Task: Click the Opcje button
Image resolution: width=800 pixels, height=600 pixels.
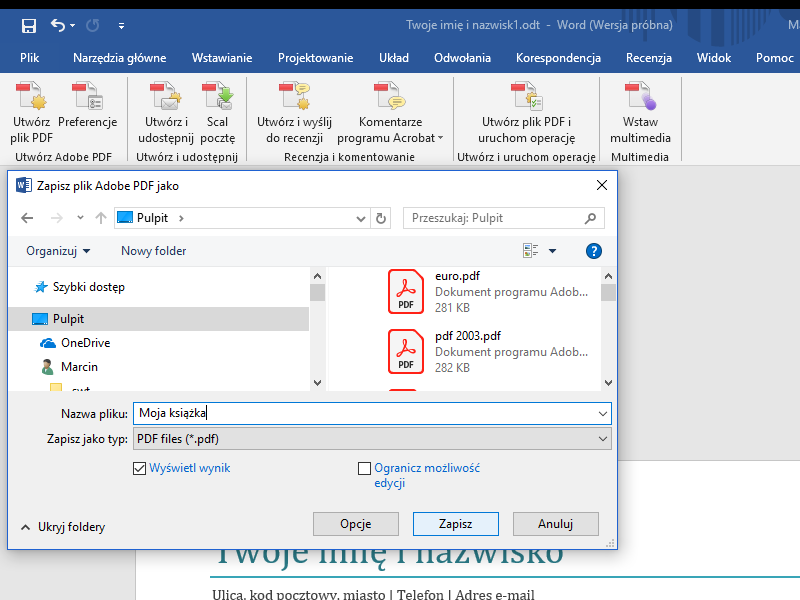Action: pos(356,524)
